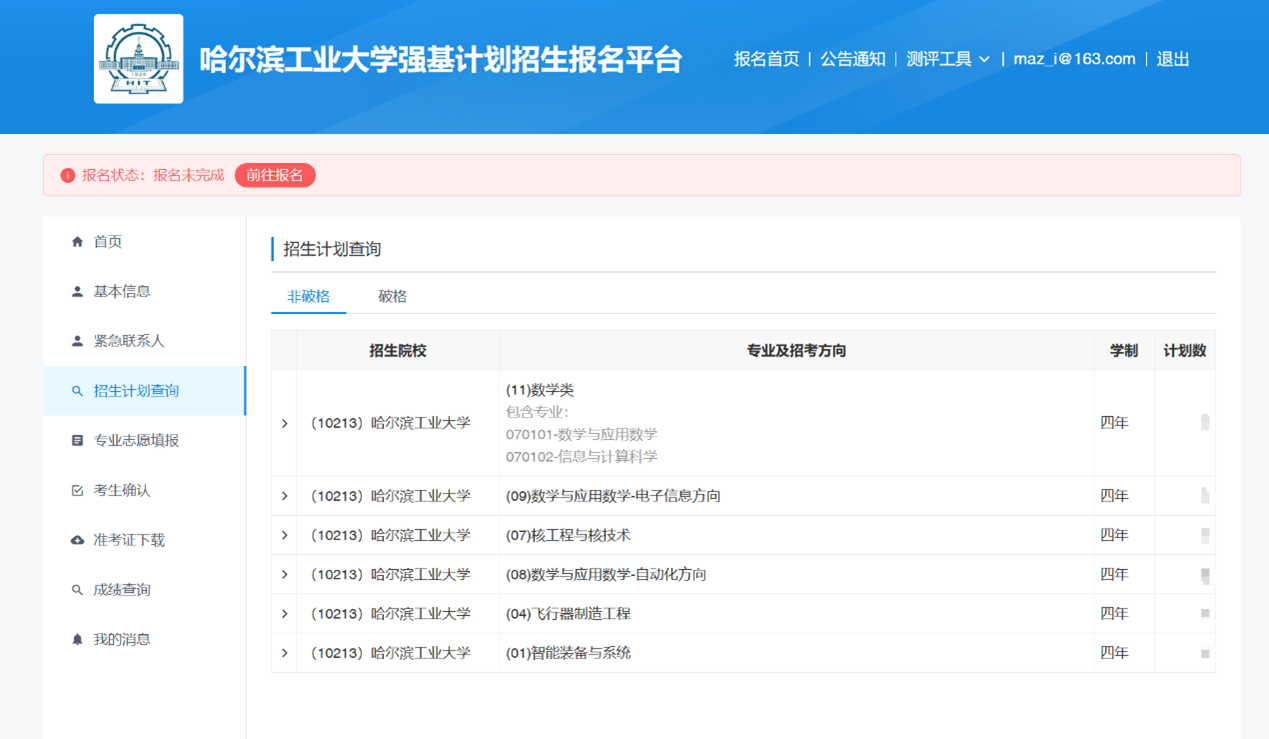Viewport: 1269px width, 739px height.
Task: Click the 前往报名 button
Action: pyautogui.click(x=275, y=175)
